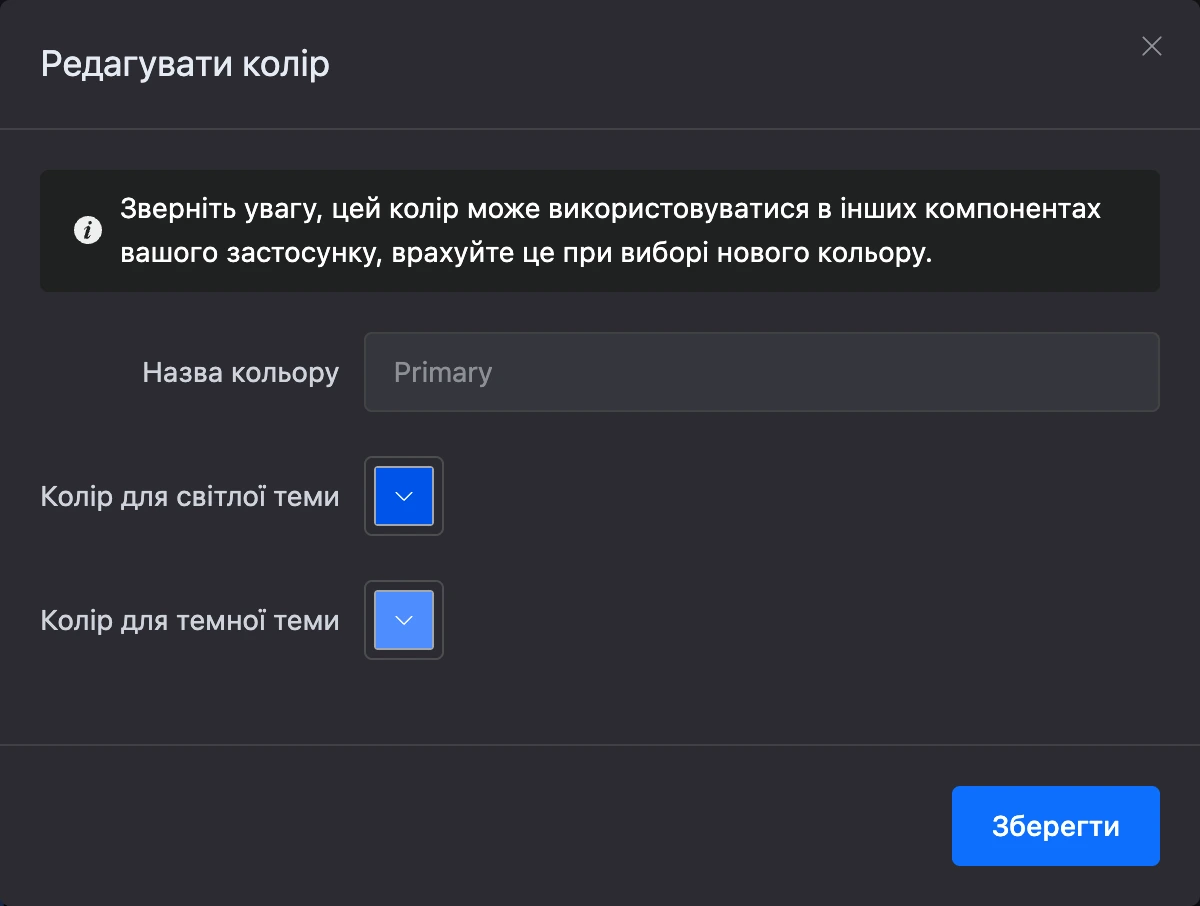Click the Назва кольору label
This screenshot has height=906, width=1200.
pyautogui.click(x=241, y=373)
